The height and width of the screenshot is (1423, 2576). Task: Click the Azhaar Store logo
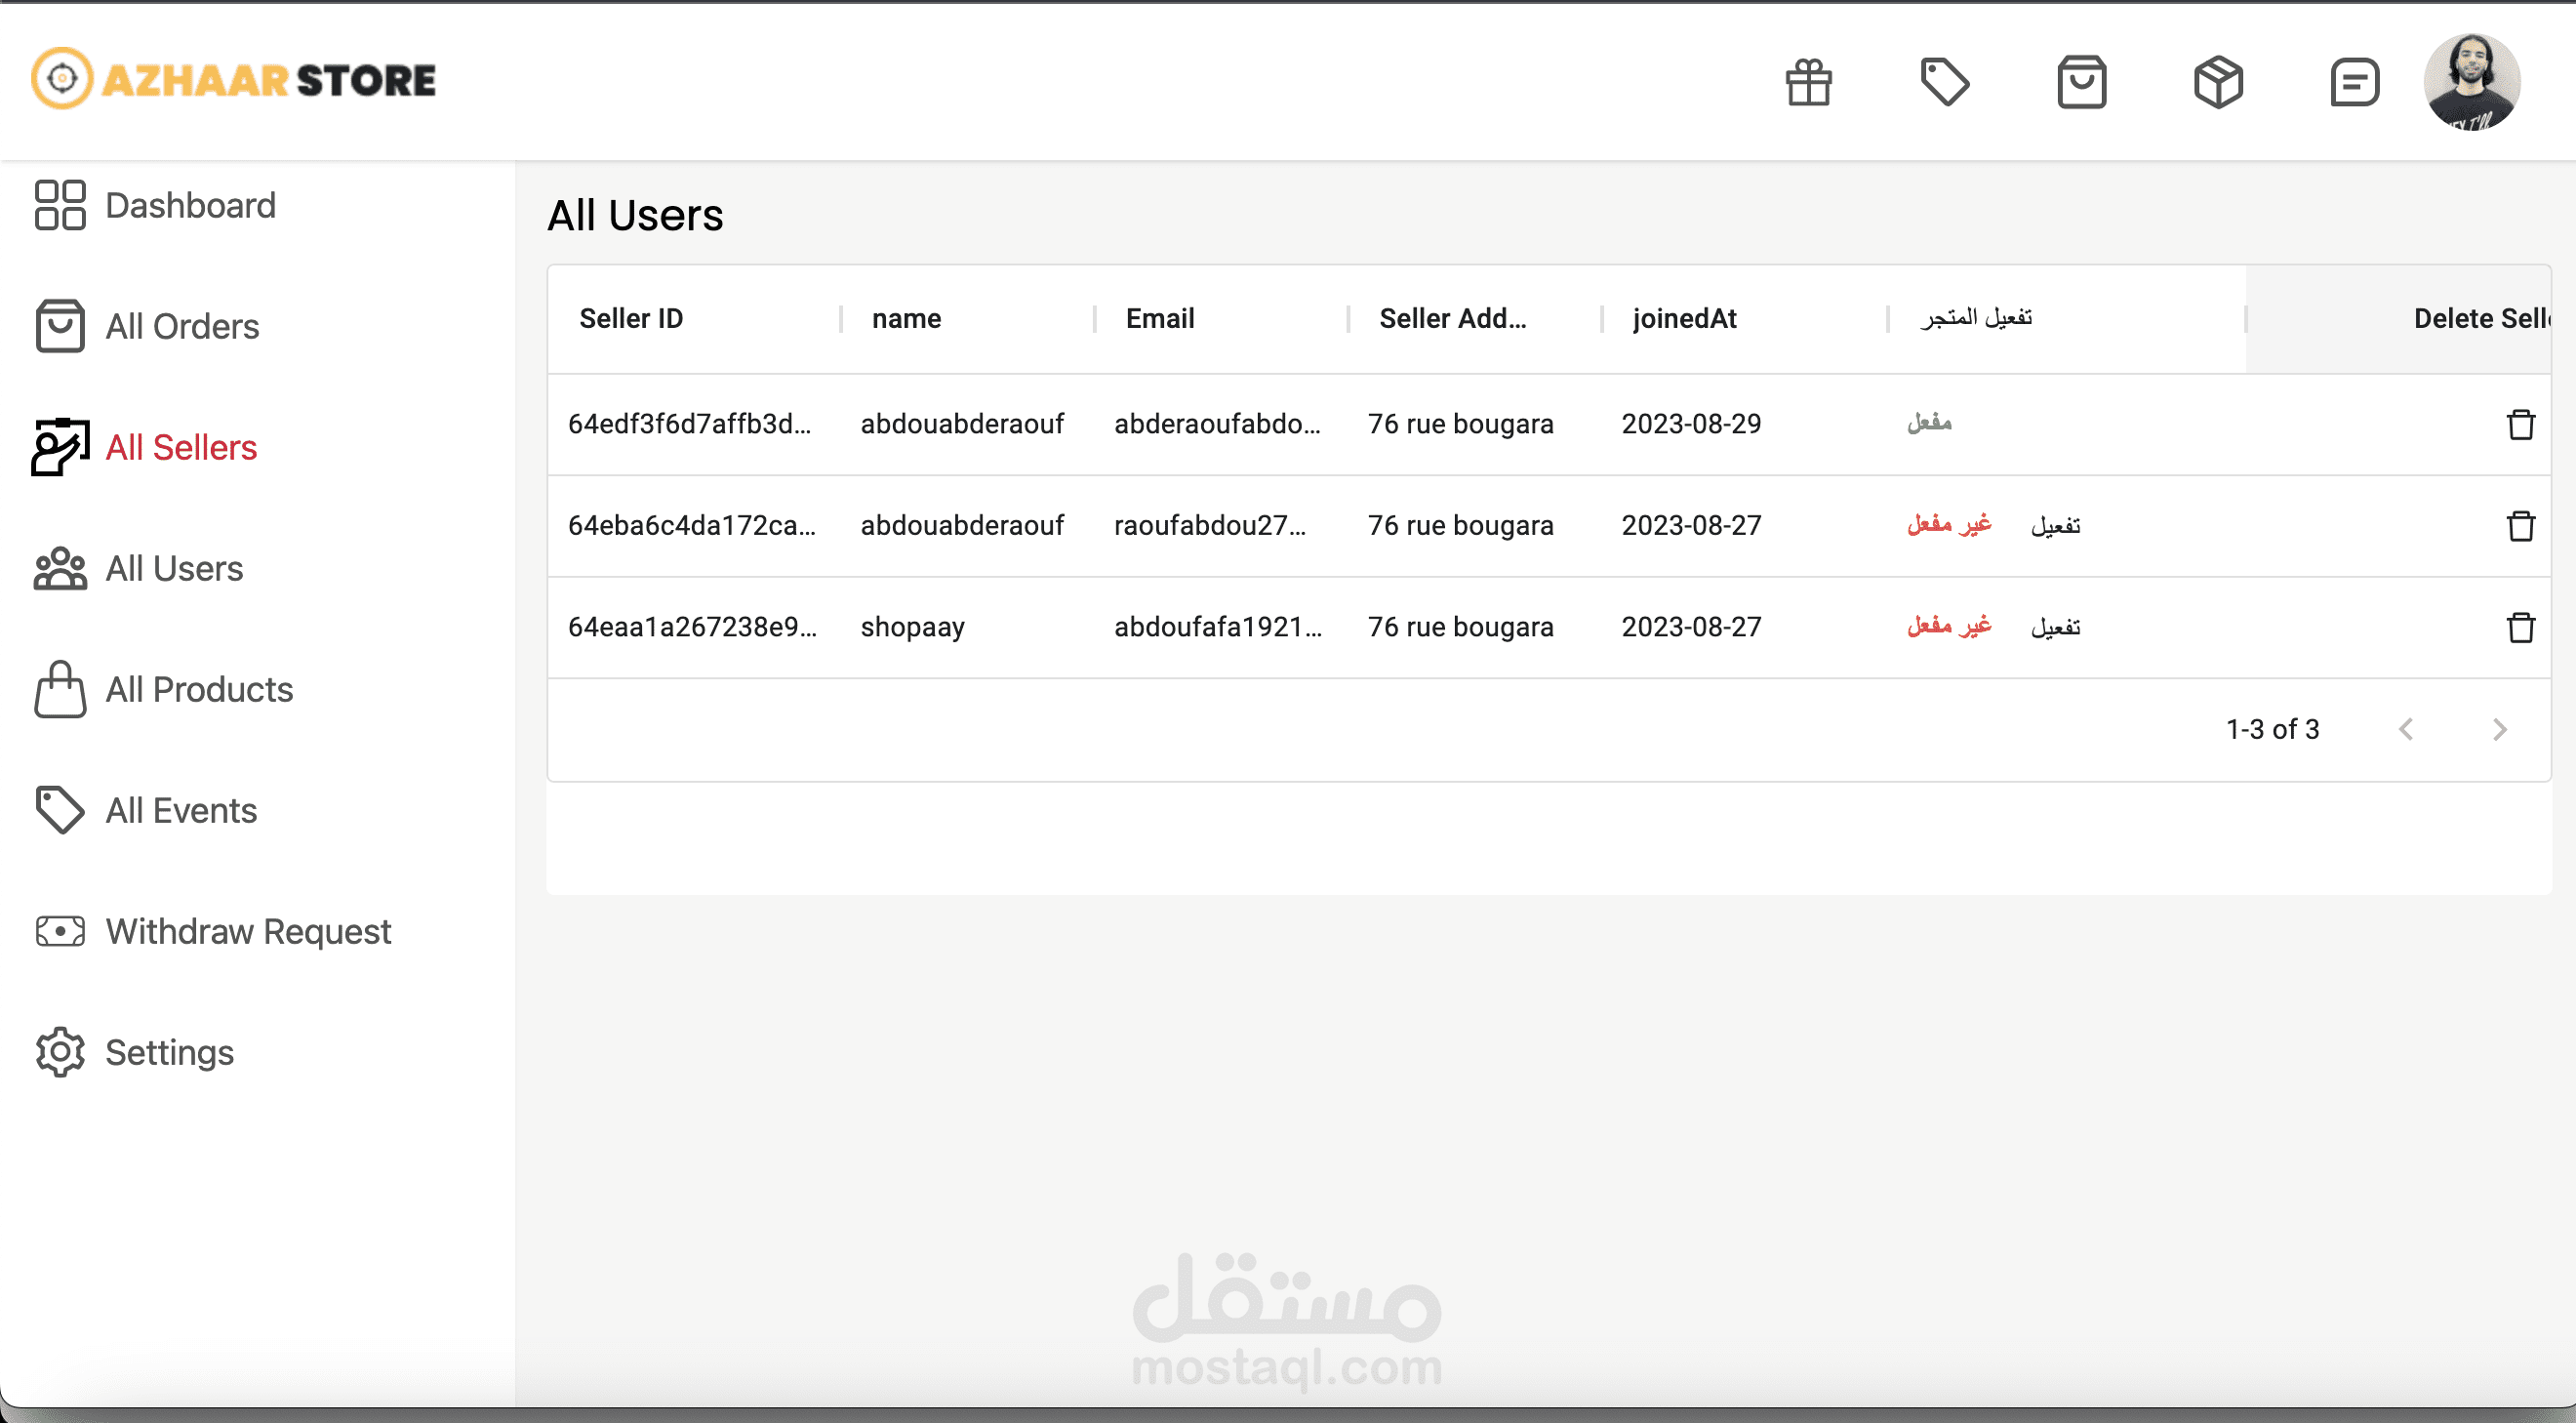[x=234, y=80]
